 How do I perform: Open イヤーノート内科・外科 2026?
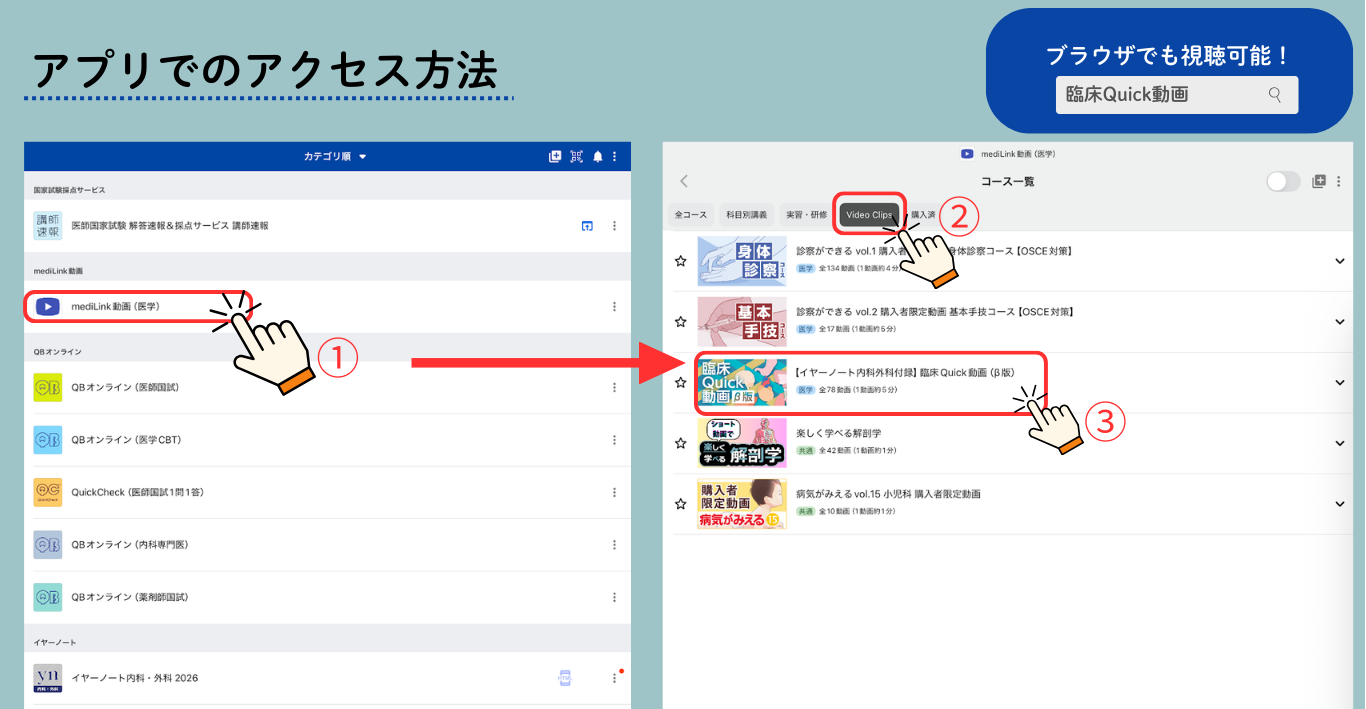click(135, 678)
